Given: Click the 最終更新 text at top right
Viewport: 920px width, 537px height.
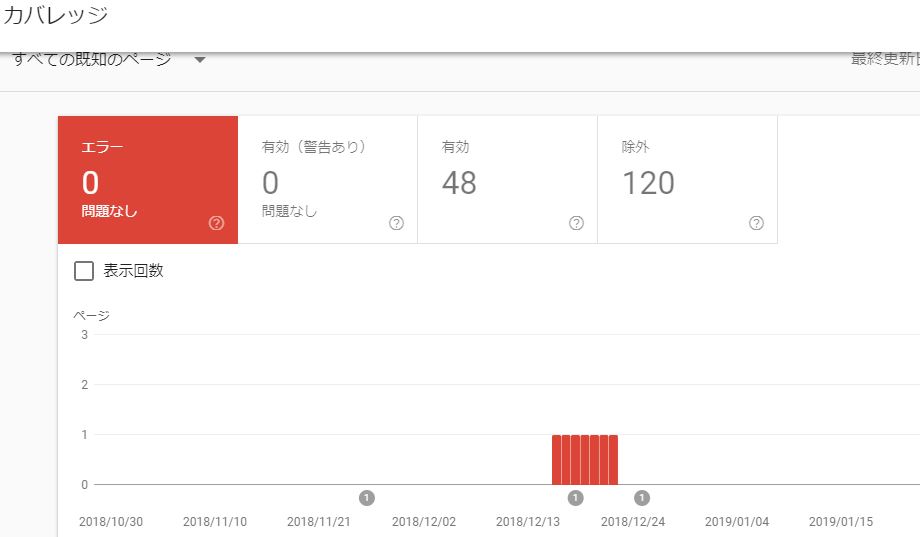Looking at the screenshot, I should click(x=885, y=59).
